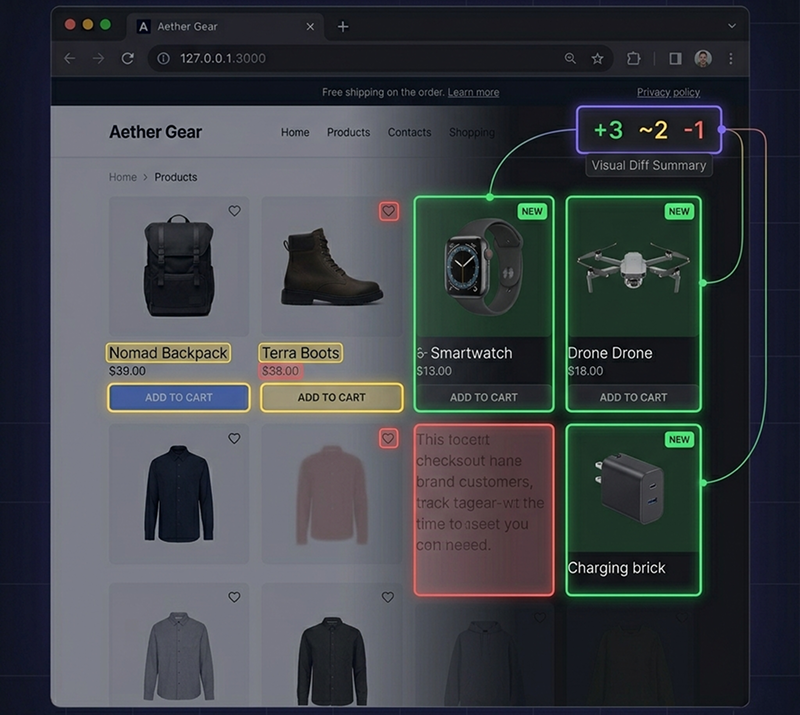Click the Aether Gear favicon on the tab

point(143,27)
